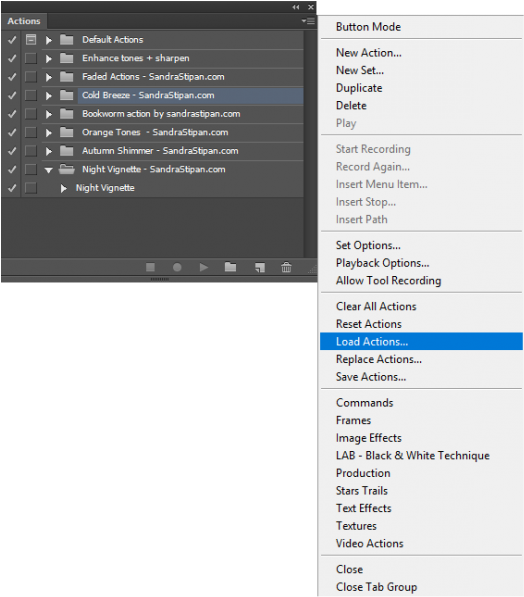Click the Create new set folder icon

coord(230,267)
